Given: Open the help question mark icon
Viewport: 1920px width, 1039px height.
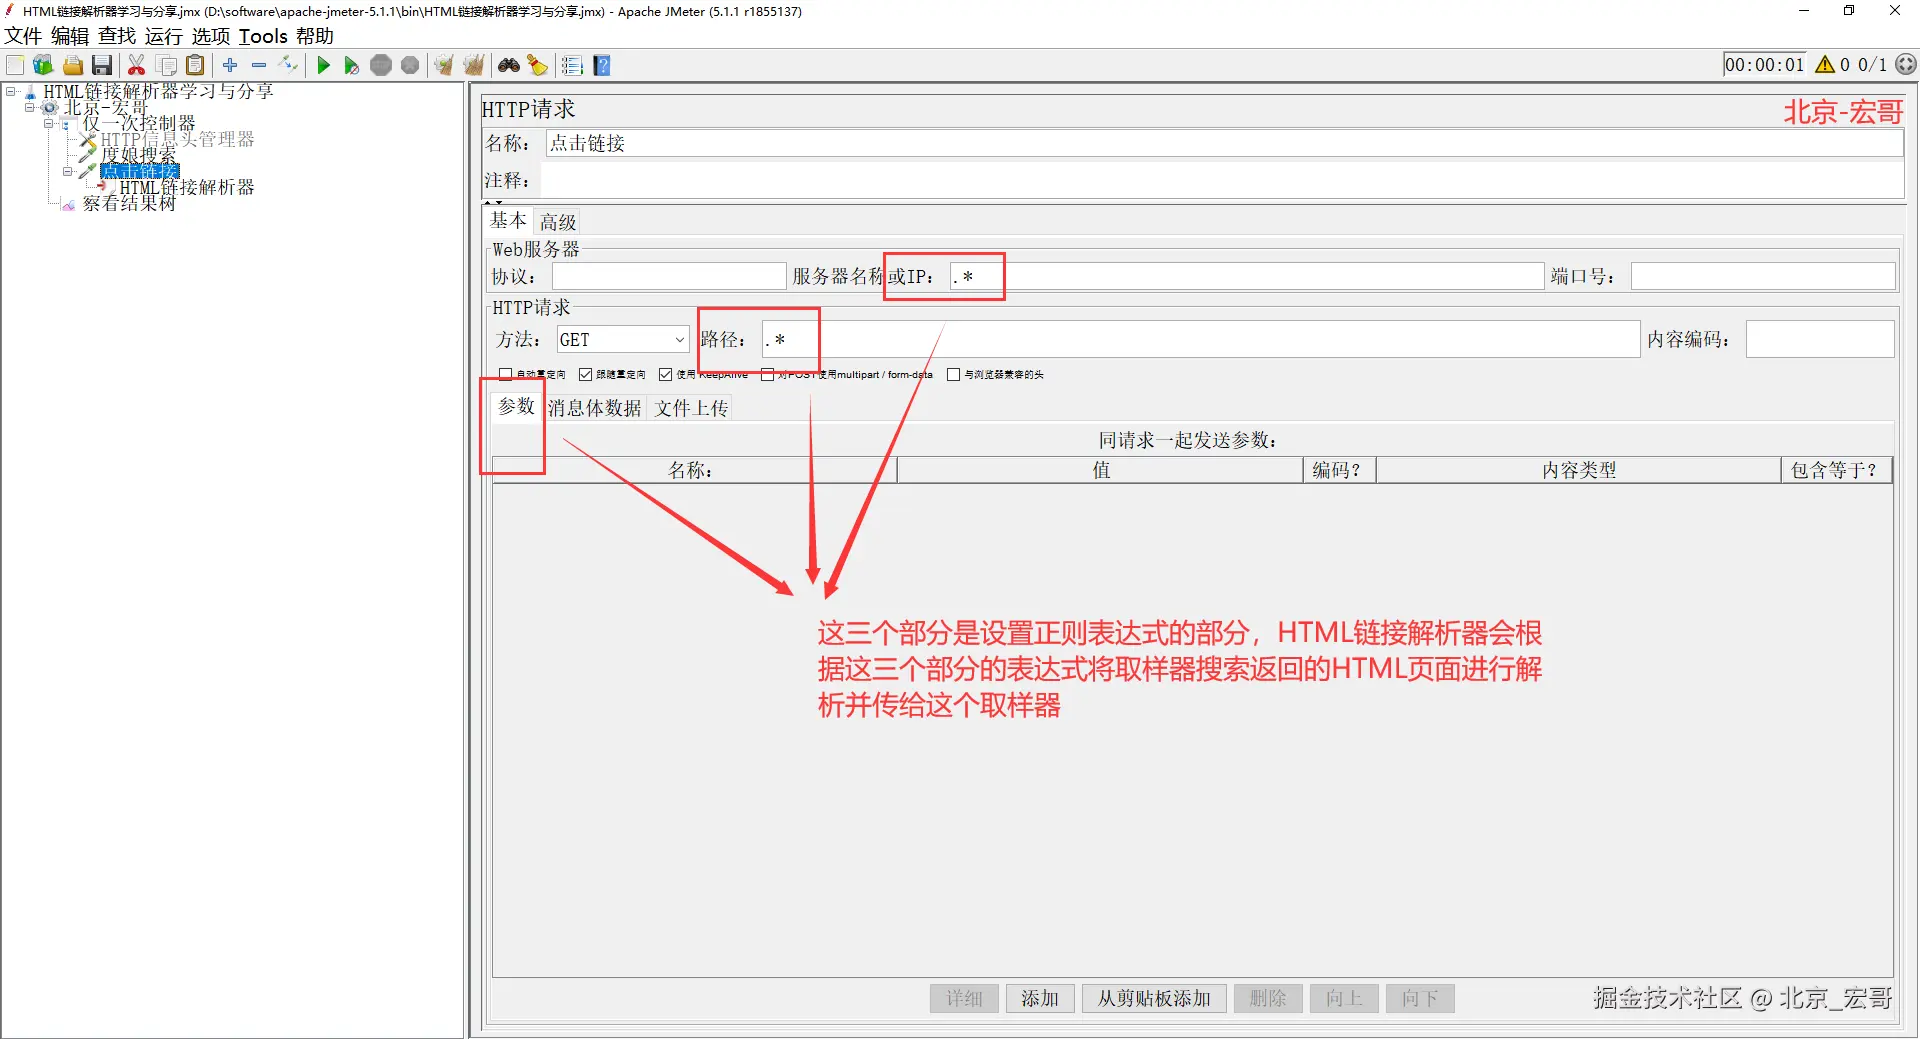Looking at the screenshot, I should 602,66.
